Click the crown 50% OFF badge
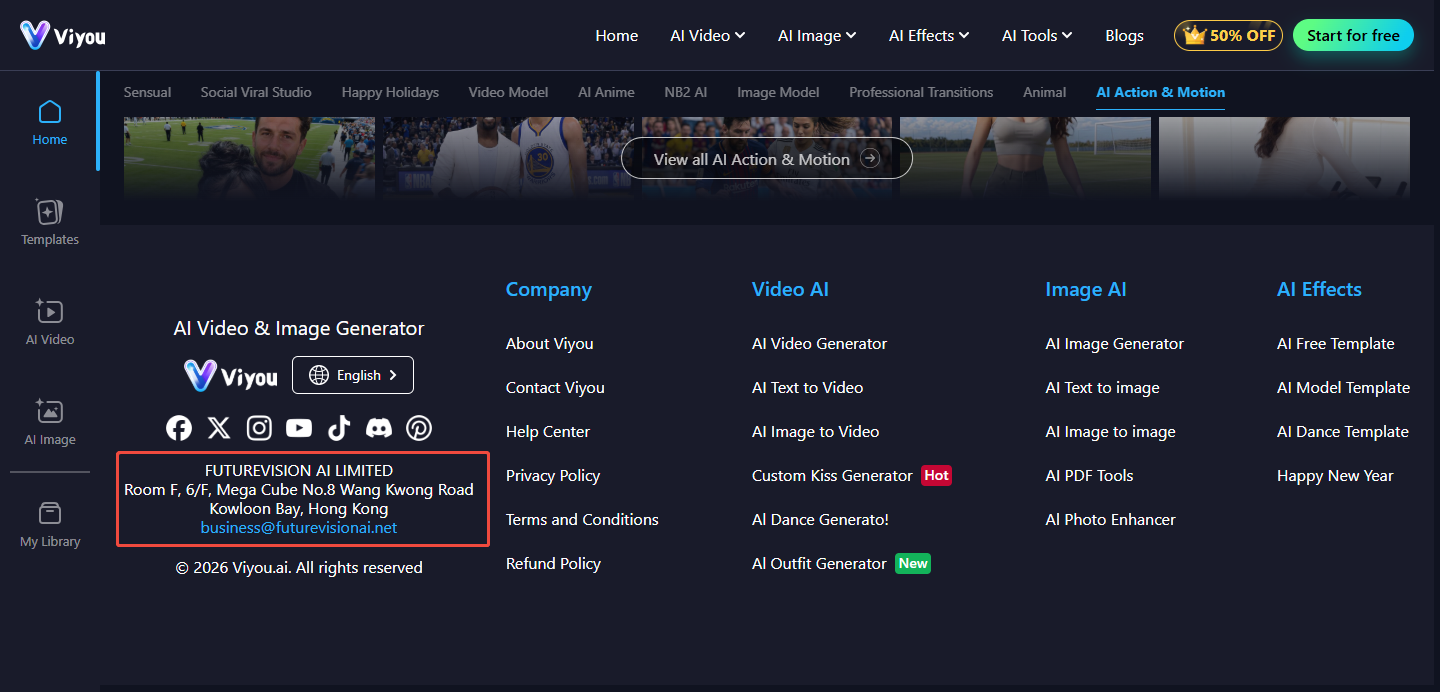The width and height of the screenshot is (1440, 692). [1228, 35]
